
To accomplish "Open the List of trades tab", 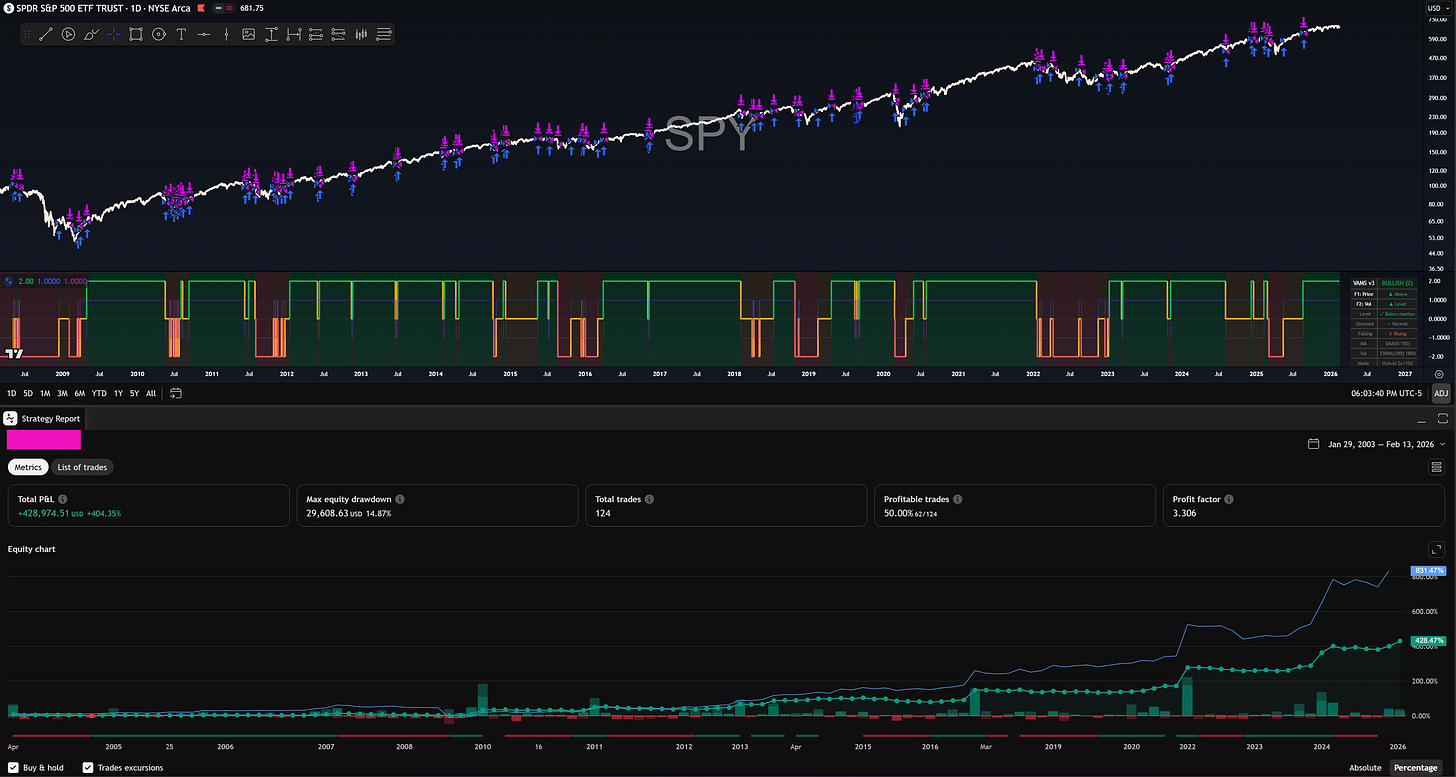I will 82,467.
